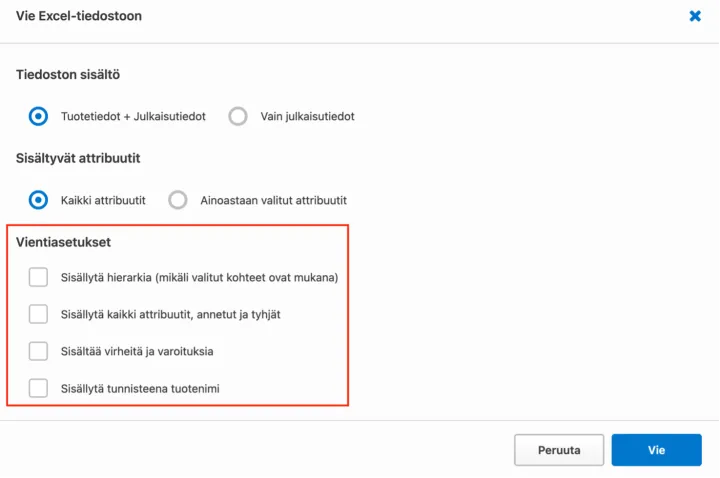This screenshot has width=720, height=478.
Task: Switch to "Ainoastaan valitut attribuutit" radio circle
Action: pyautogui.click(x=178, y=200)
